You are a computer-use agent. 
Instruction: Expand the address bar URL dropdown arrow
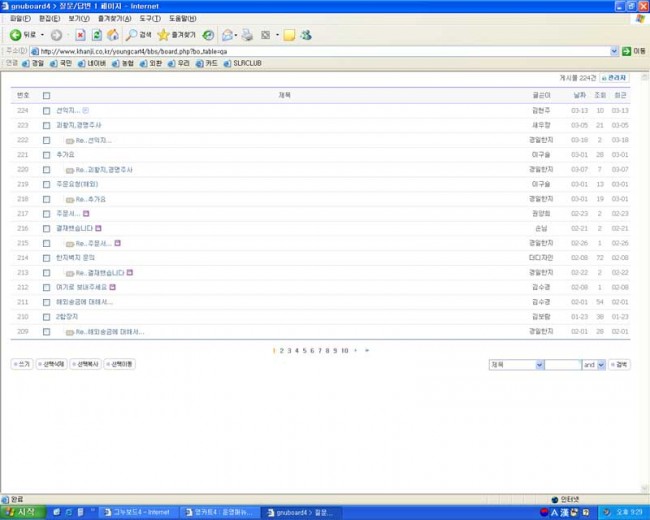point(613,51)
